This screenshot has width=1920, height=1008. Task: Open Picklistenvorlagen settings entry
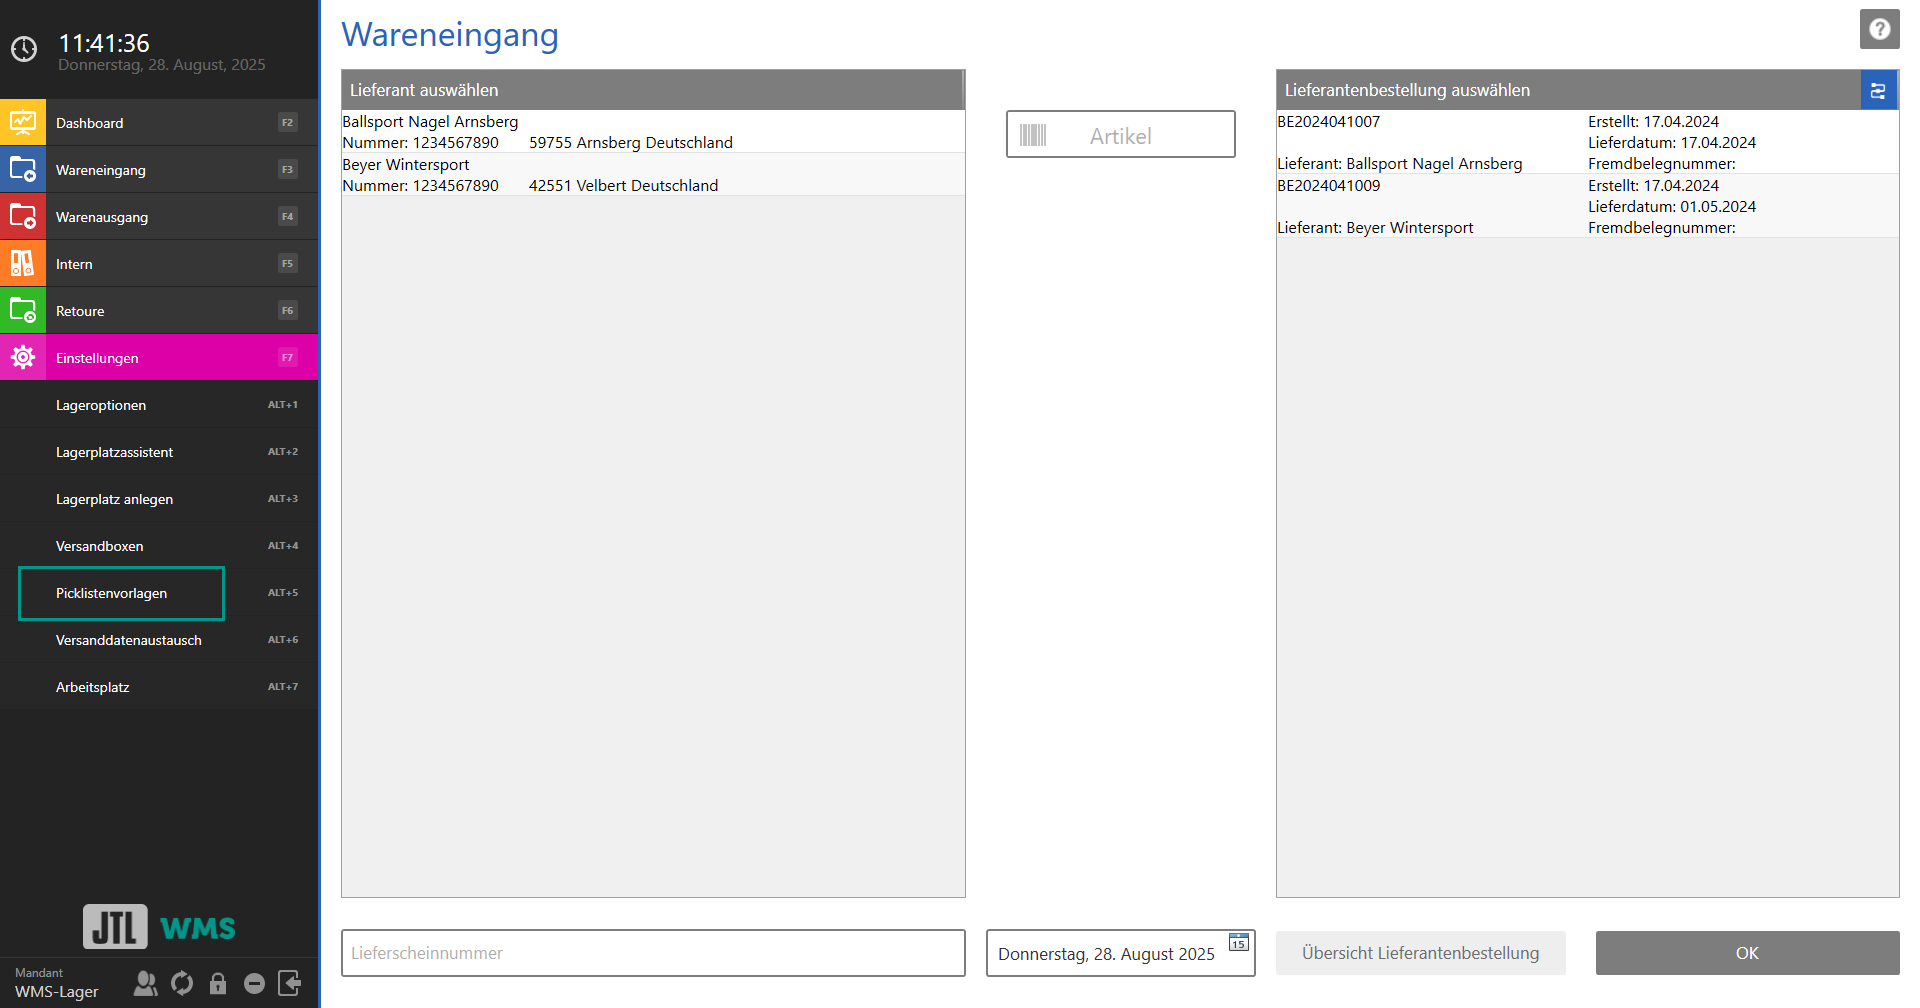pos(112,593)
